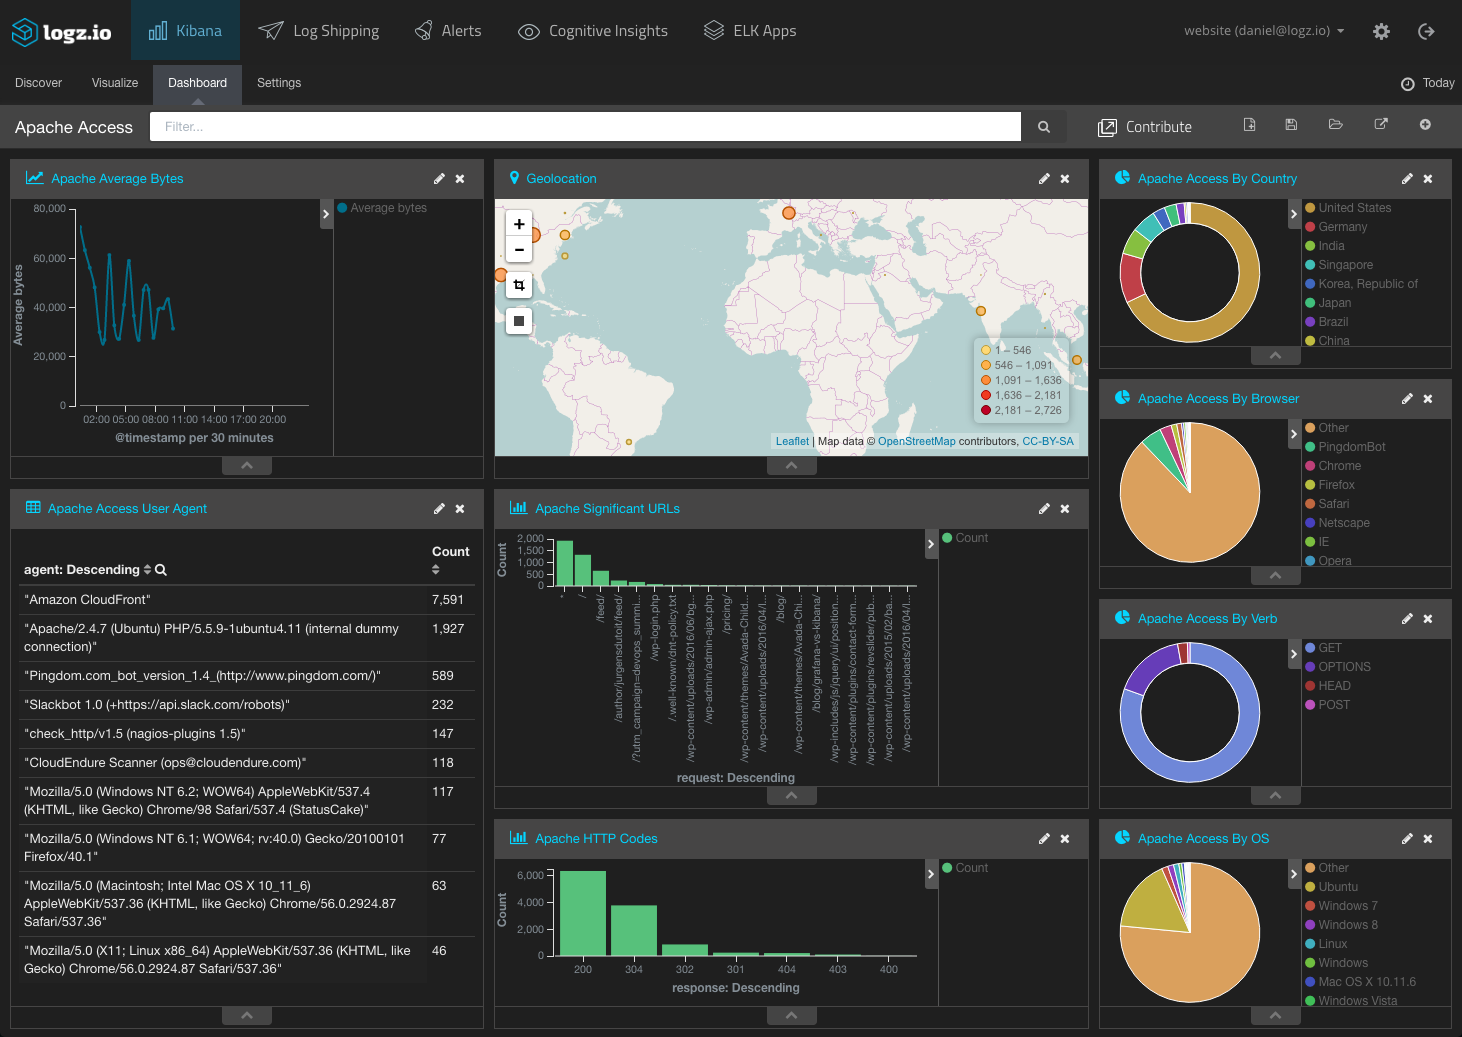Click the Filter input field
This screenshot has width=1462, height=1037.
click(585, 127)
